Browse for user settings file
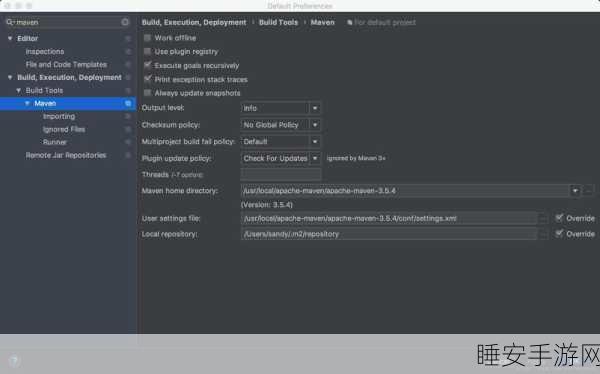 click(543, 219)
